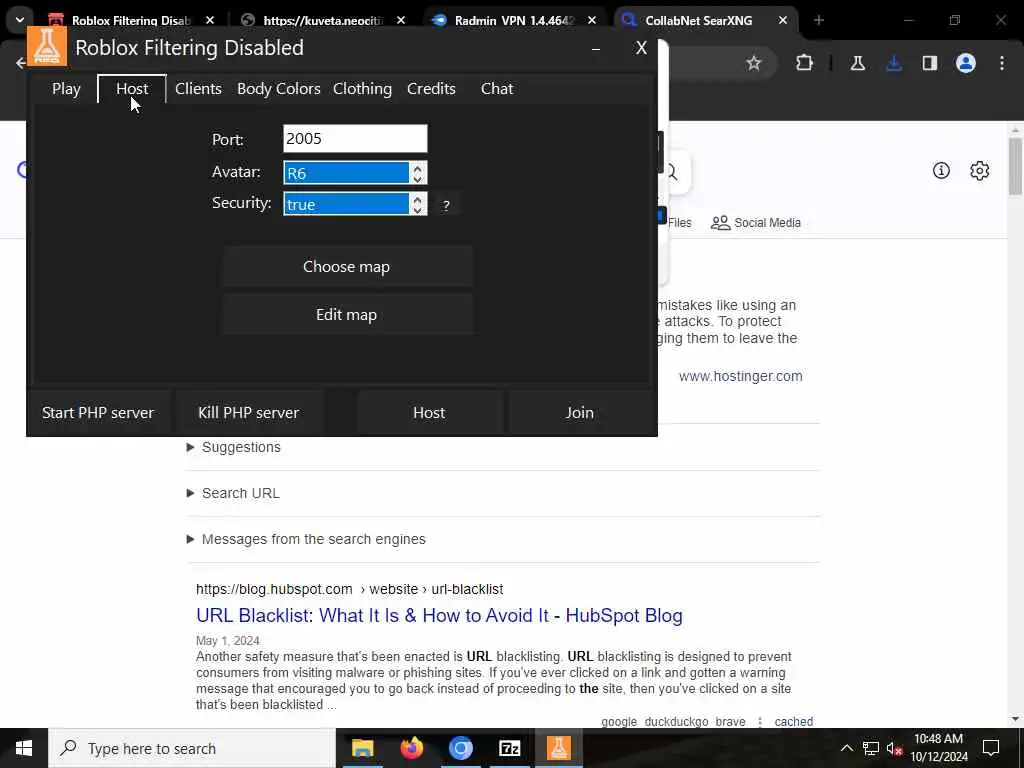Viewport: 1024px width, 768px height.
Task: Open the Windows Start menu
Action: coord(24,748)
